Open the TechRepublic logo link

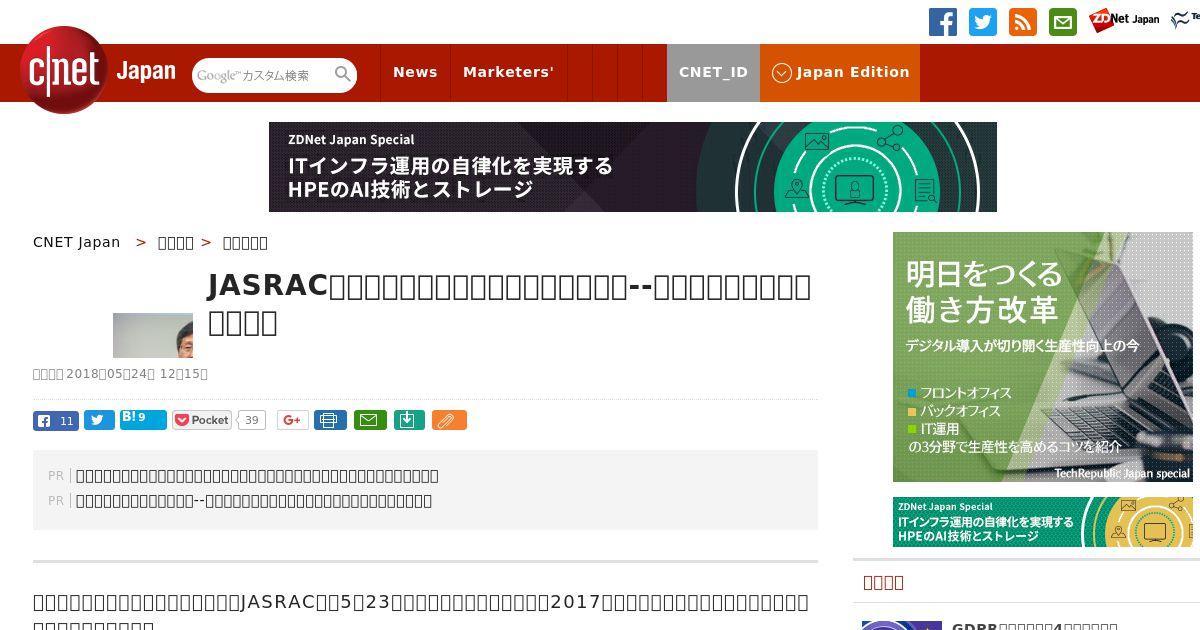tap(1185, 19)
